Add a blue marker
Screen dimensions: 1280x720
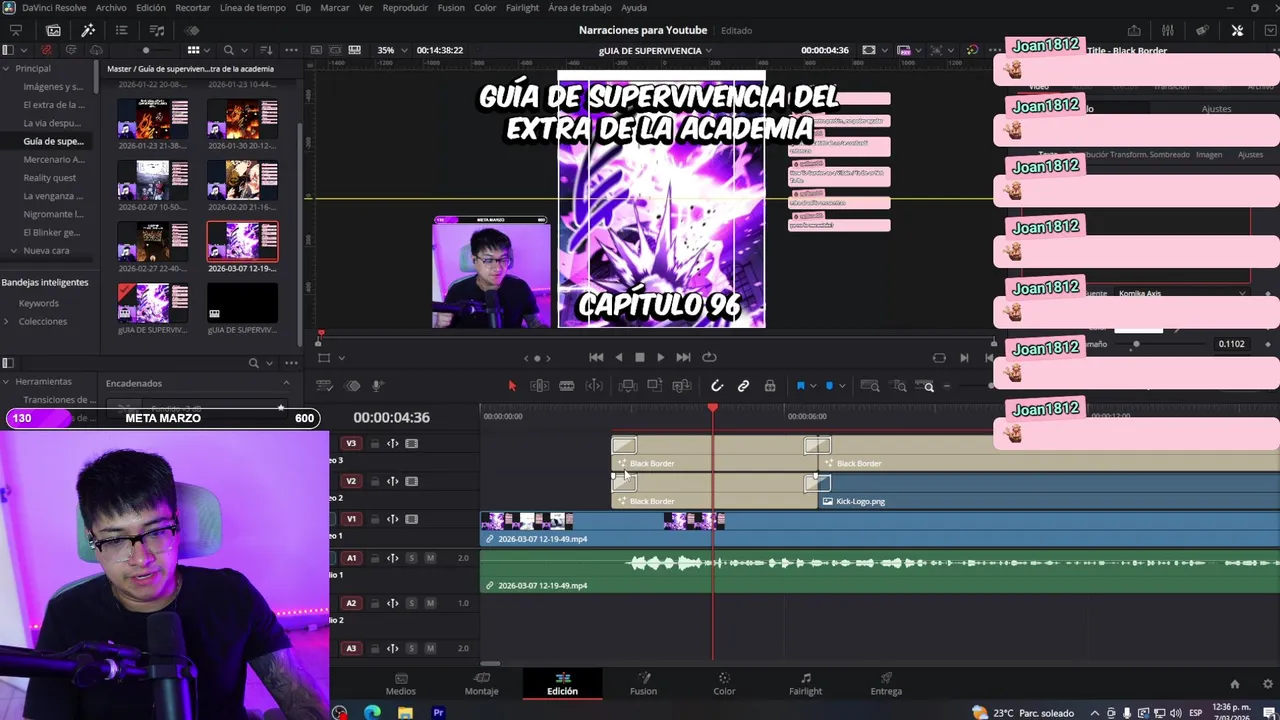tap(829, 386)
